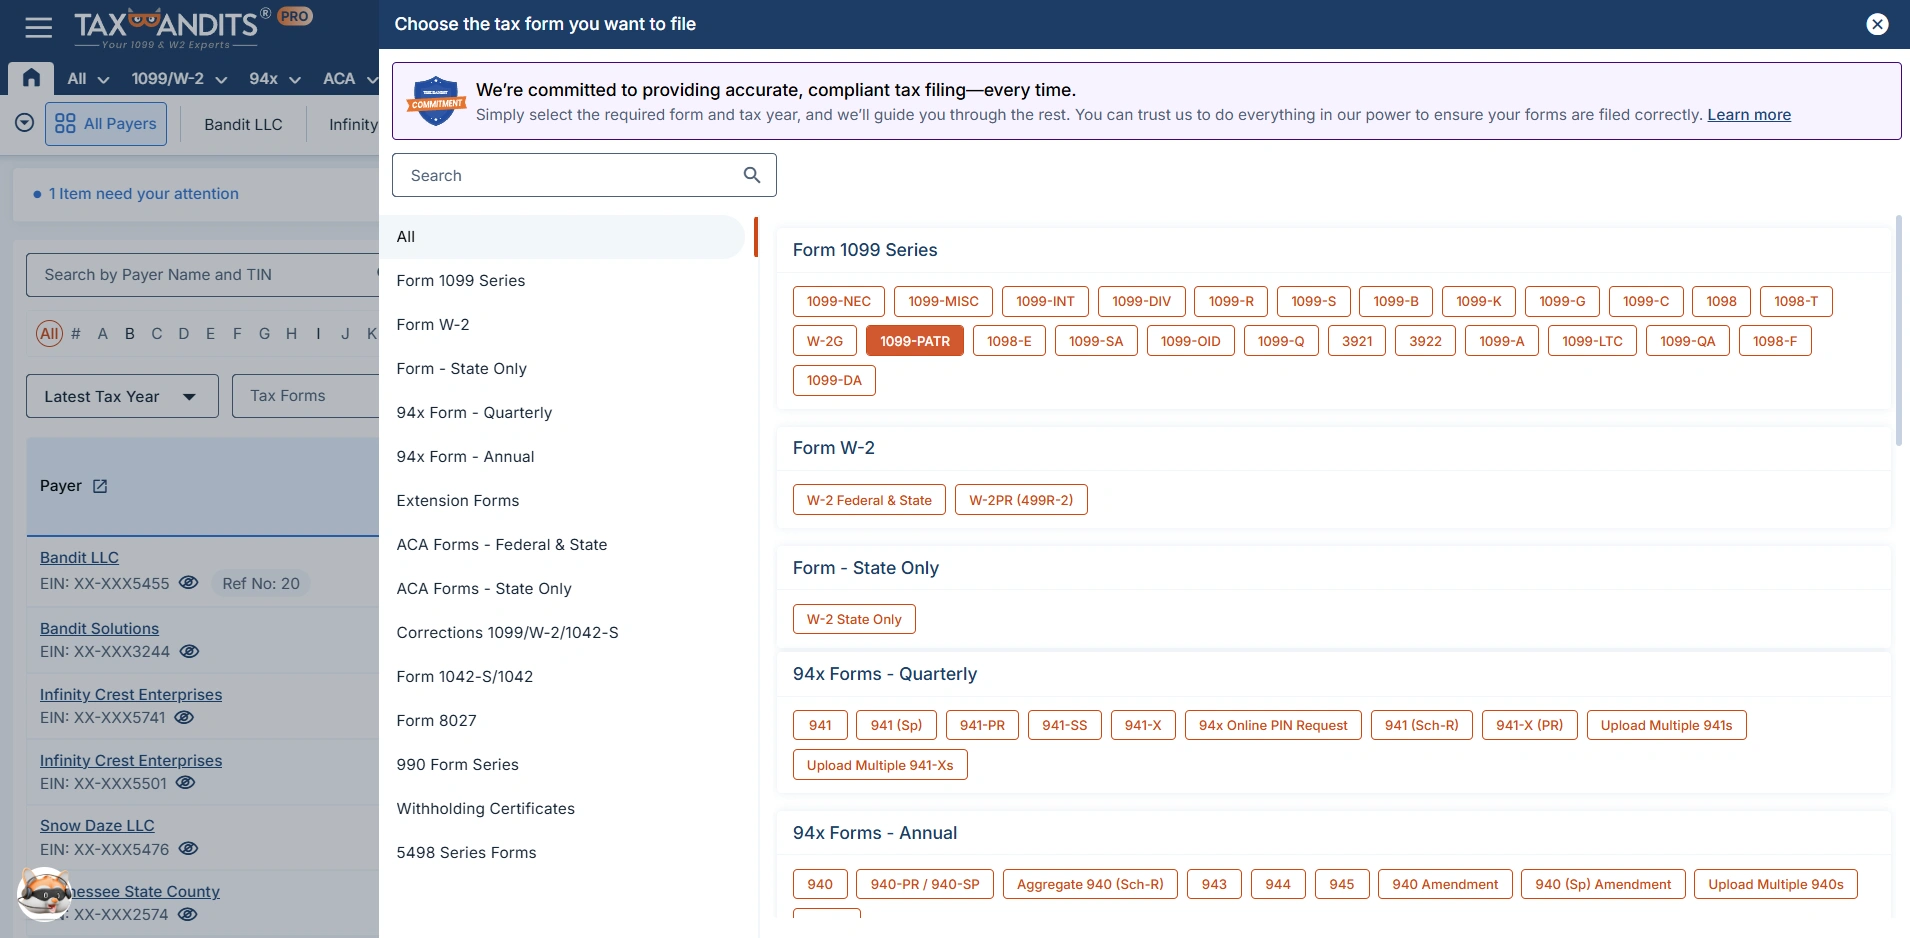Reveal Bandit LLC EIN with eye icon
Screen dimensions: 1910x938
tap(189, 583)
